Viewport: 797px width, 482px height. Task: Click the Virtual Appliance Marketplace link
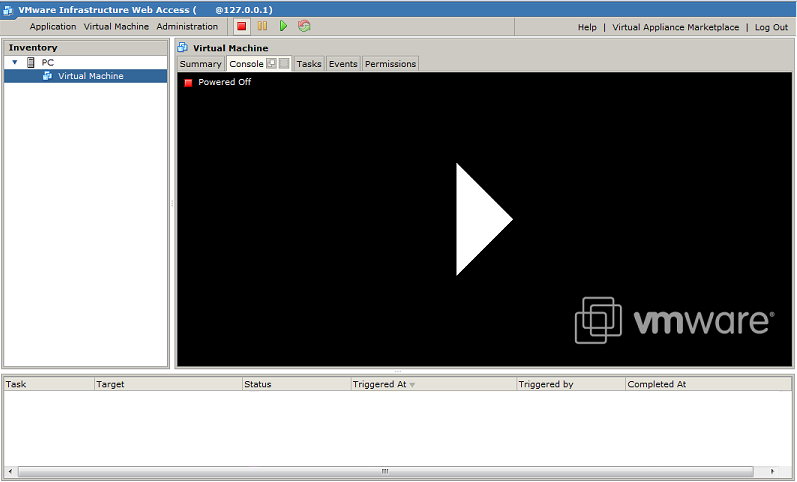676,27
